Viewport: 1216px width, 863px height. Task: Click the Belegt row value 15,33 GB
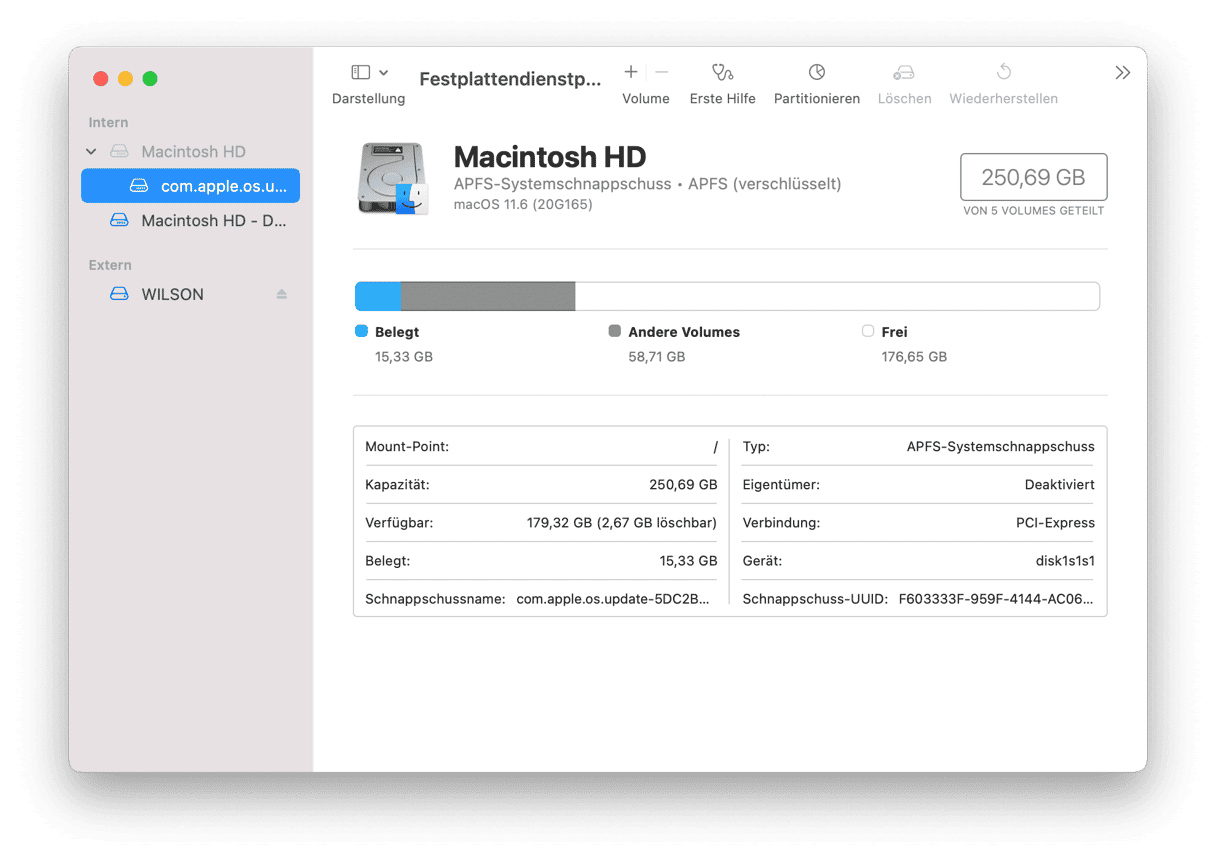[x=688, y=561]
